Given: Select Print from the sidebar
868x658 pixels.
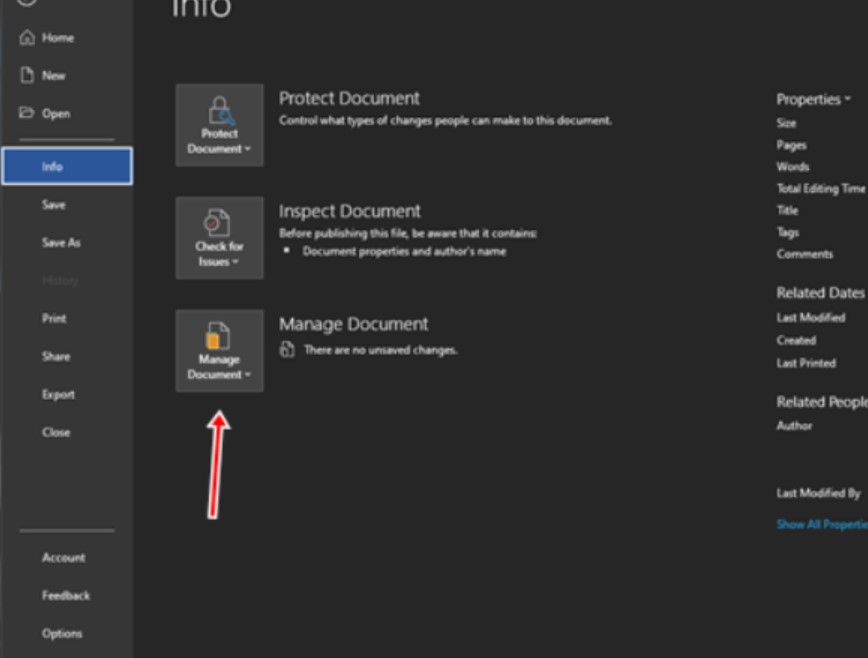Looking at the screenshot, I should pos(55,318).
